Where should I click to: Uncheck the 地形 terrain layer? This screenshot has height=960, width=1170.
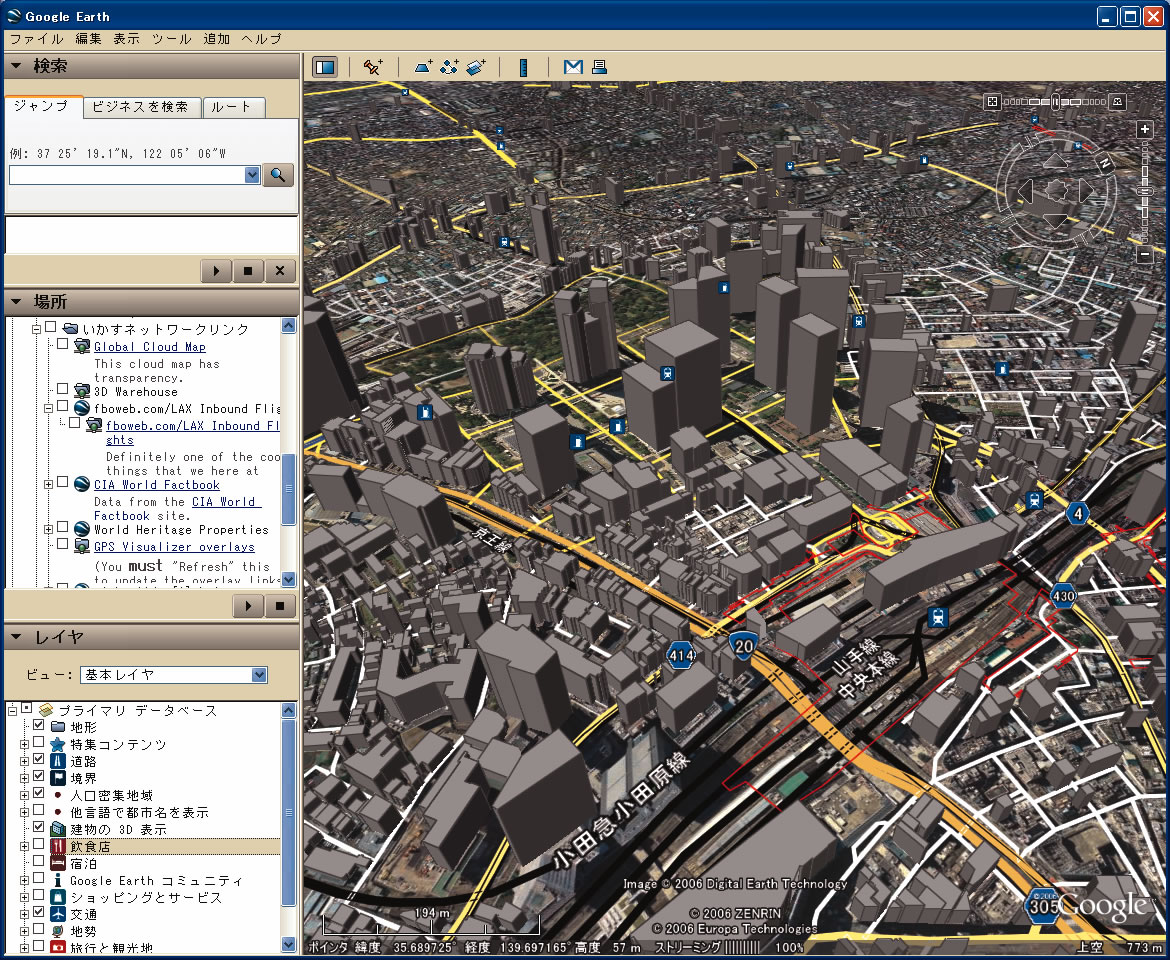pyautogui.click(x=39, y=725)
